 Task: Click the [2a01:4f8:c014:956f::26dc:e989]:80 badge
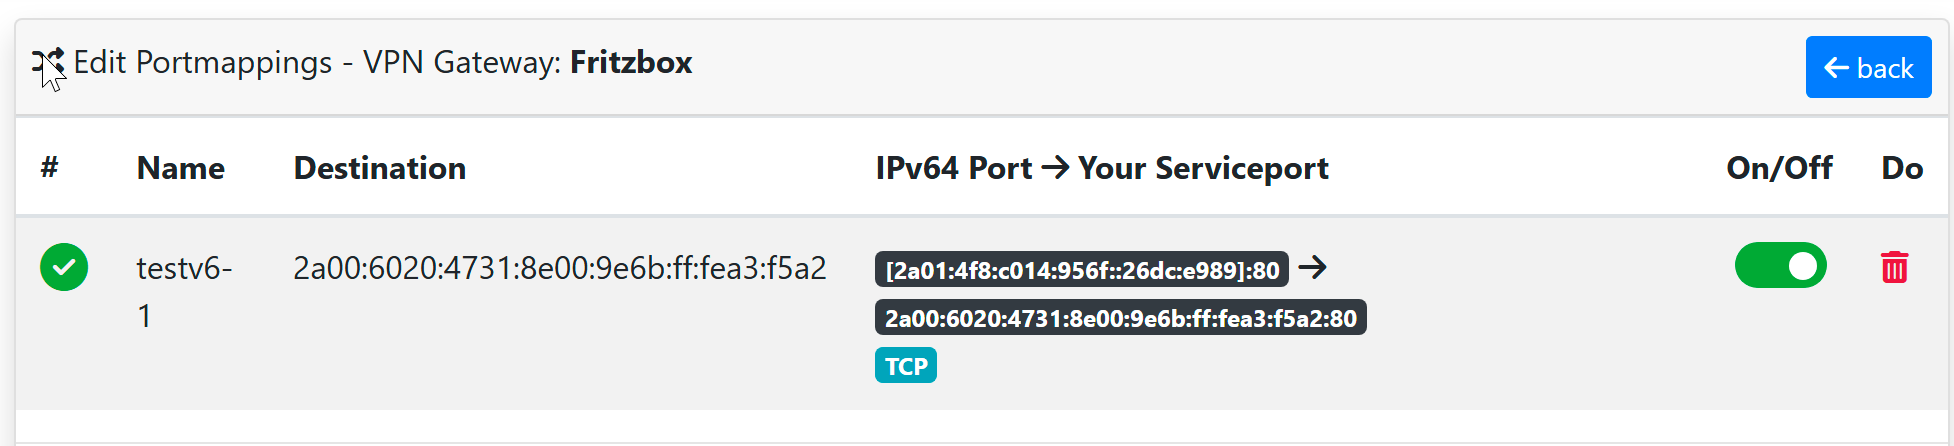point(1081,270)
